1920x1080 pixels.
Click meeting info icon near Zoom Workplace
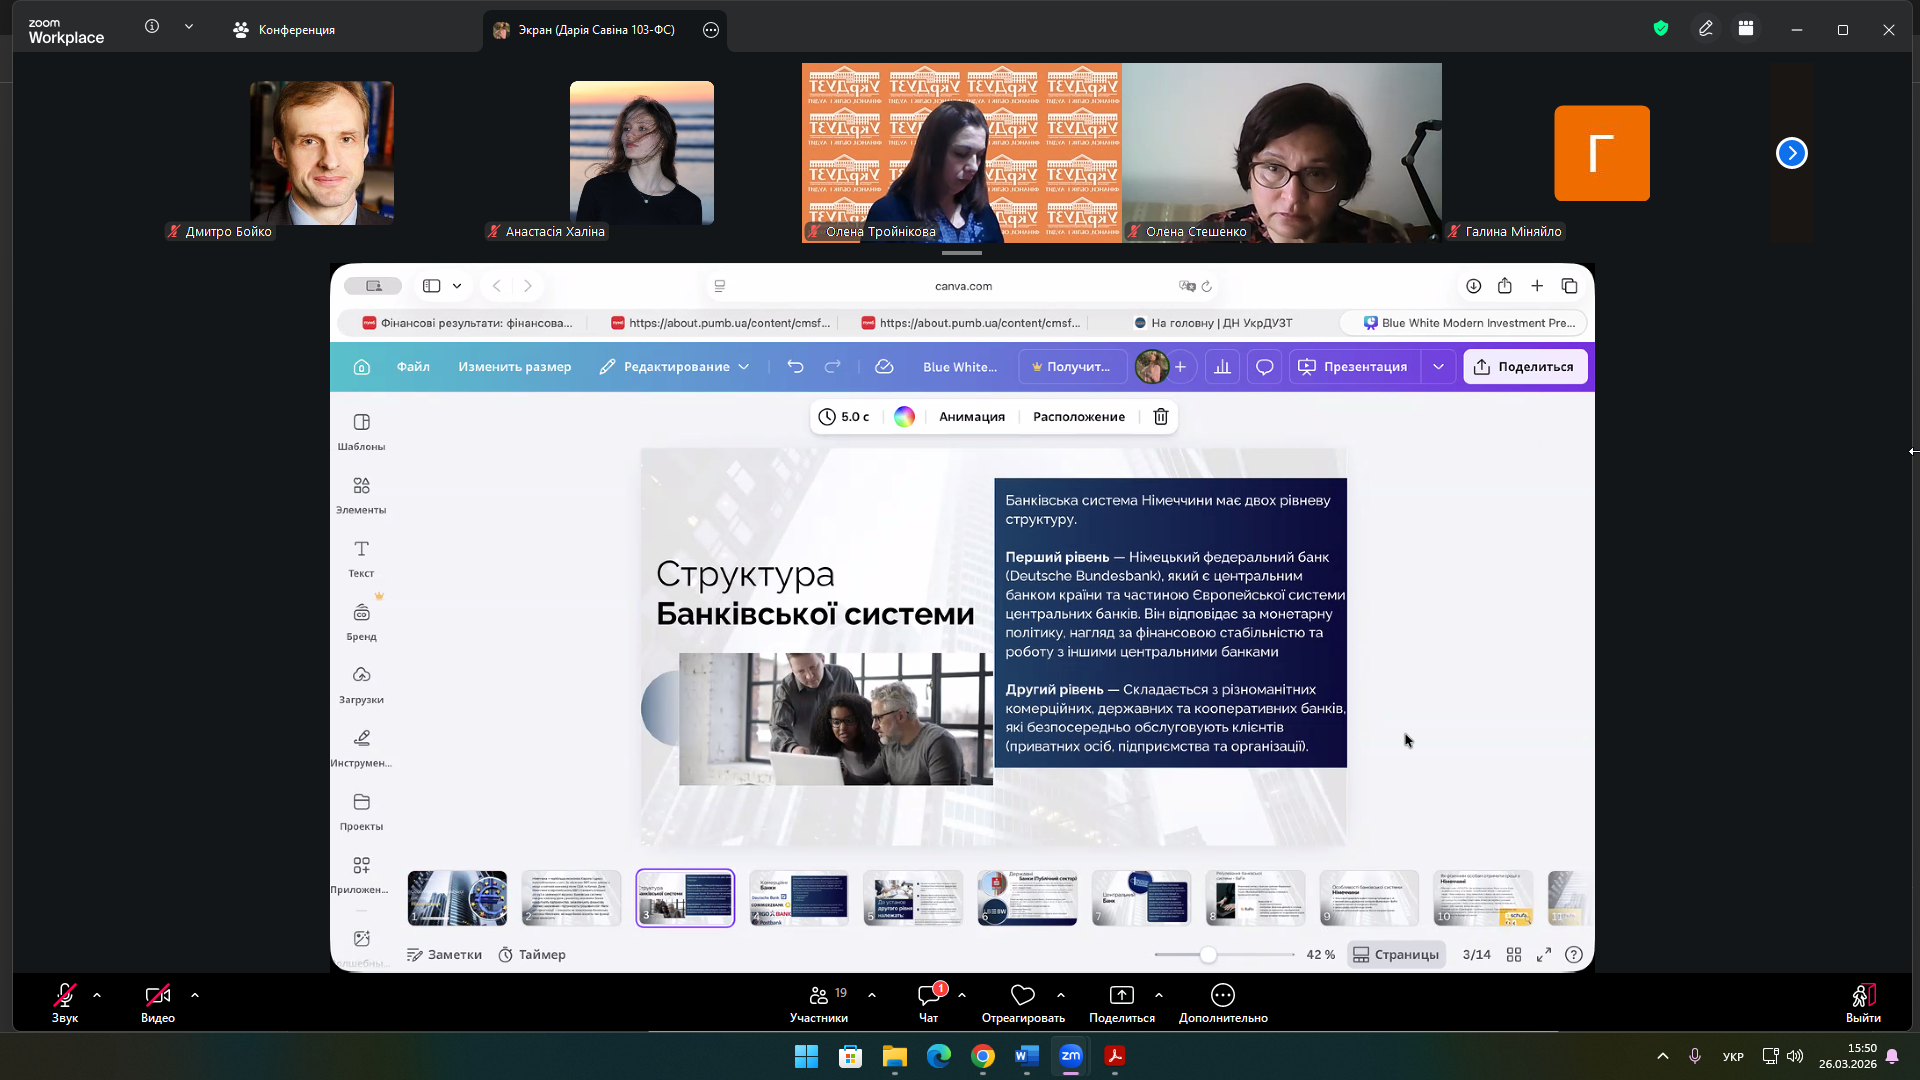[152, 27]
